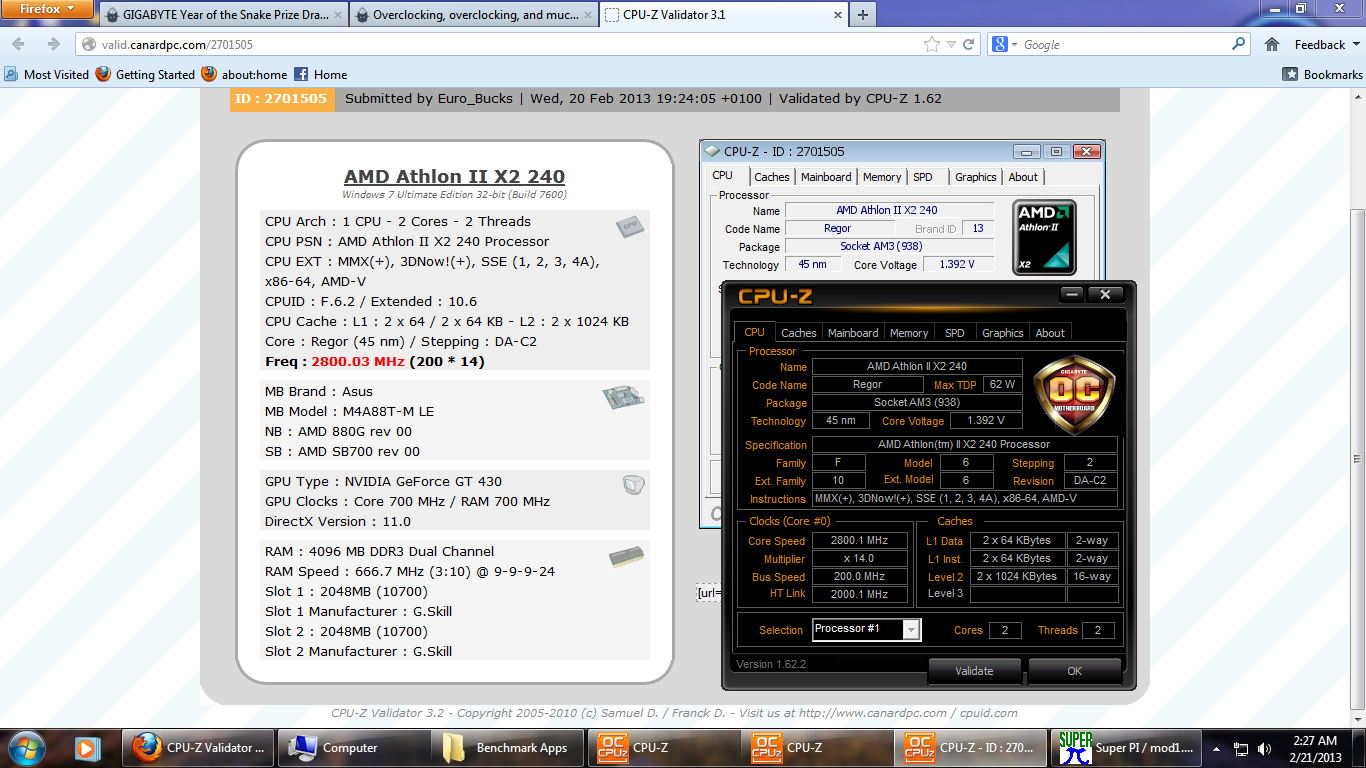This screenshot has width=1366, height=768.
Task: Open the Firefox application menu button
Action: click(x=47, y=10)
